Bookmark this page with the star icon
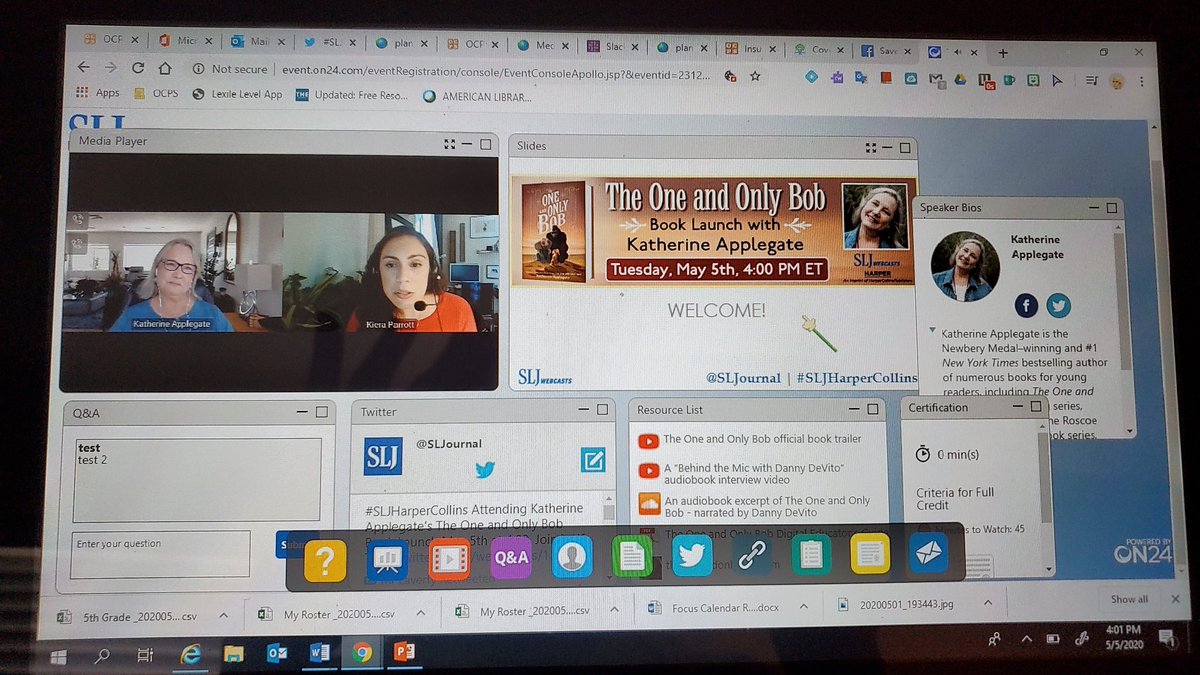This screenshot has height=675, width=1200. click(755, 75)
